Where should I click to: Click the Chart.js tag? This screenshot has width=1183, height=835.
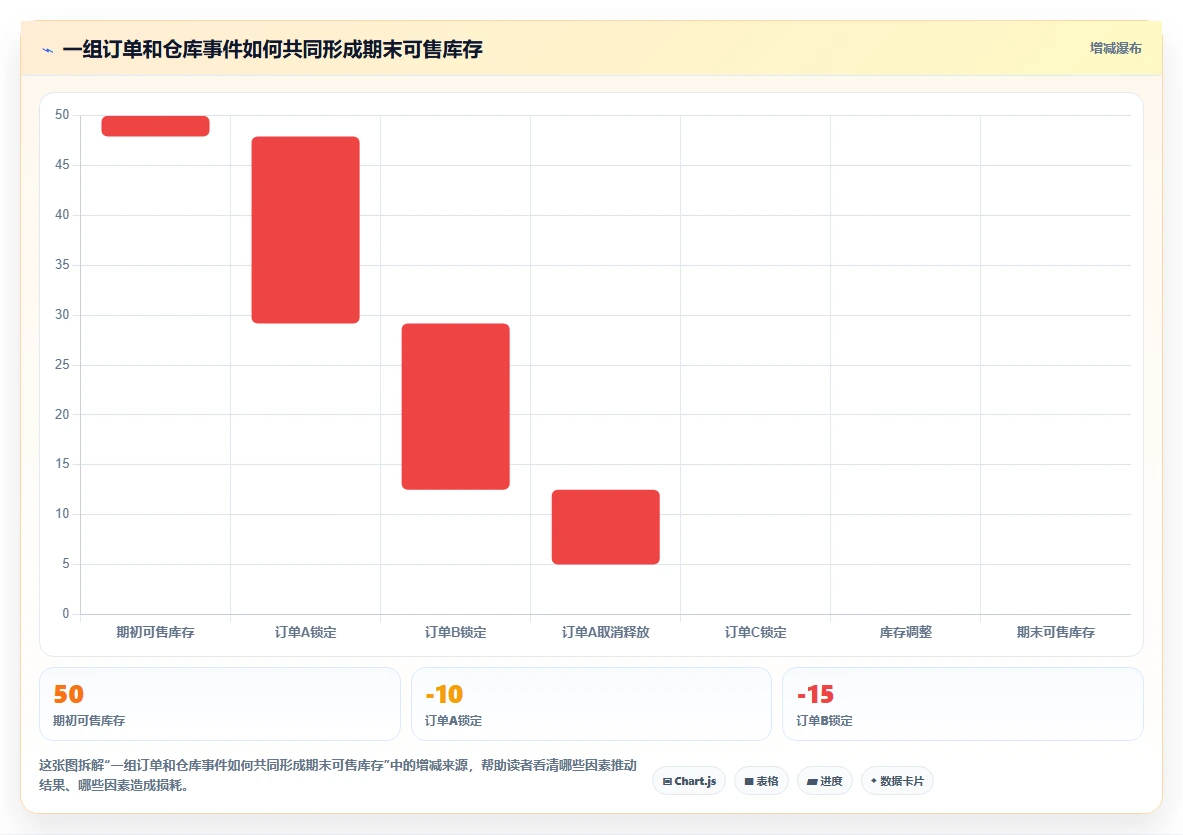(689, 781)
